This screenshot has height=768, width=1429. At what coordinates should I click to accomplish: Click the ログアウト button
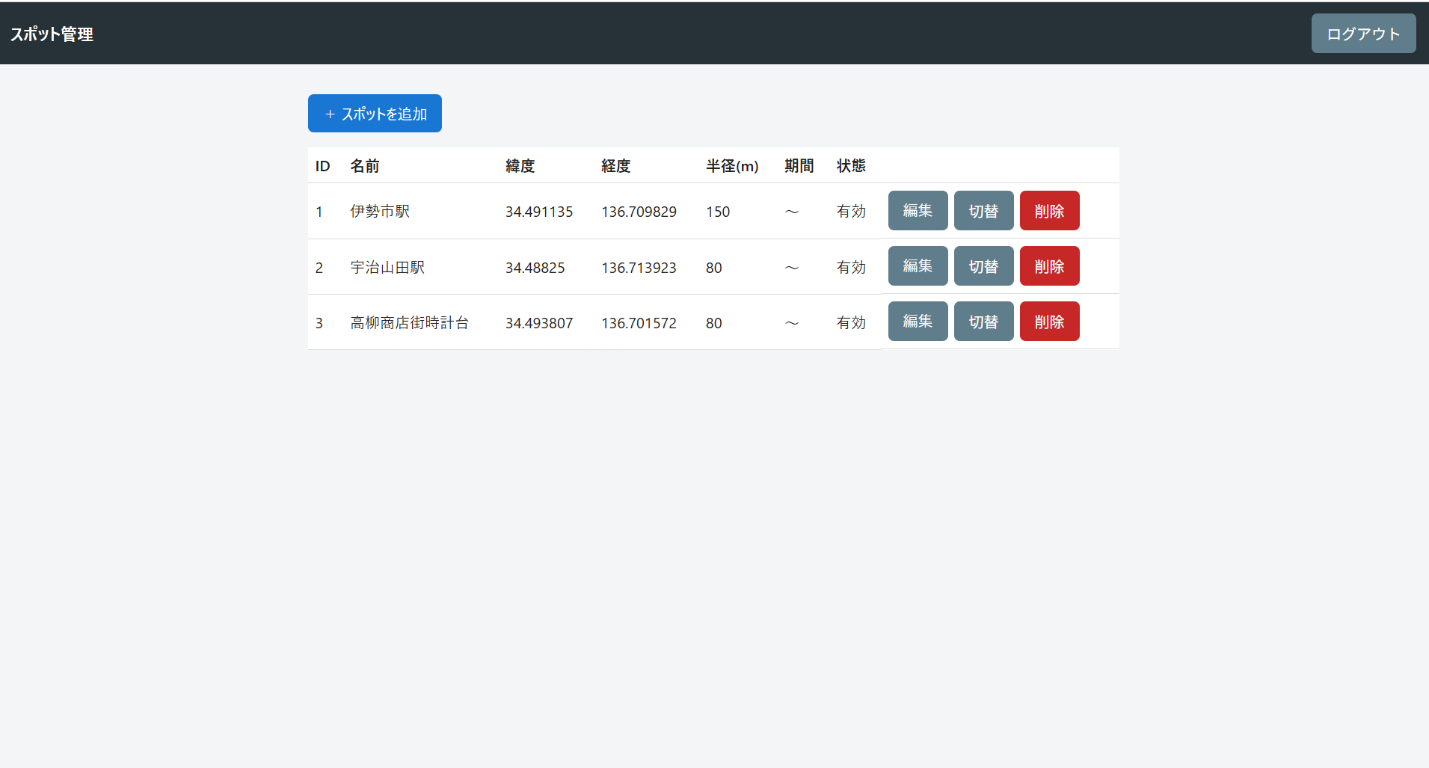1363,33
